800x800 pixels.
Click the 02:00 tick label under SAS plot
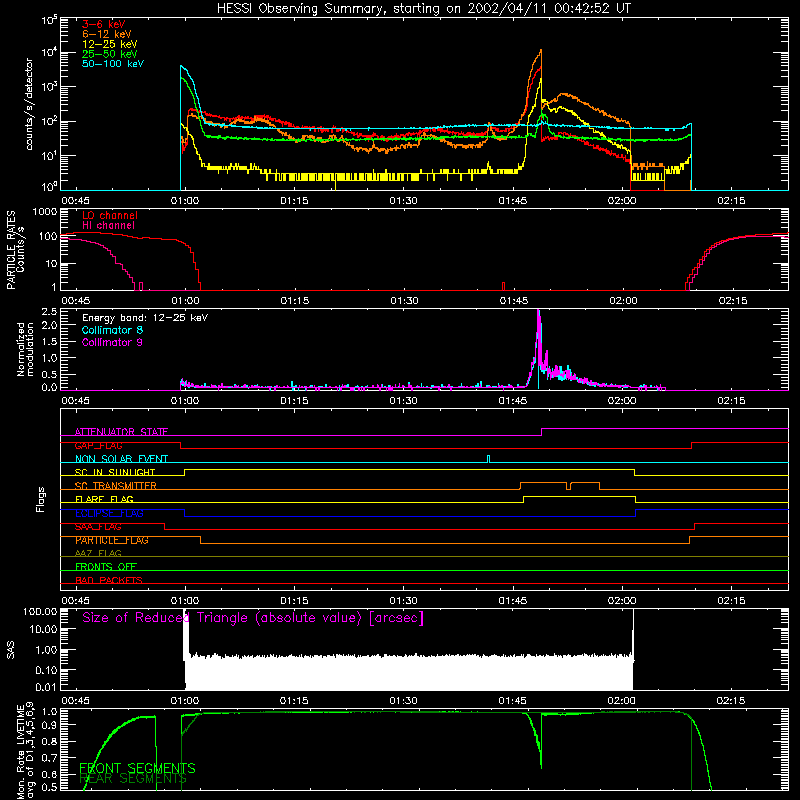pos(621,701)
